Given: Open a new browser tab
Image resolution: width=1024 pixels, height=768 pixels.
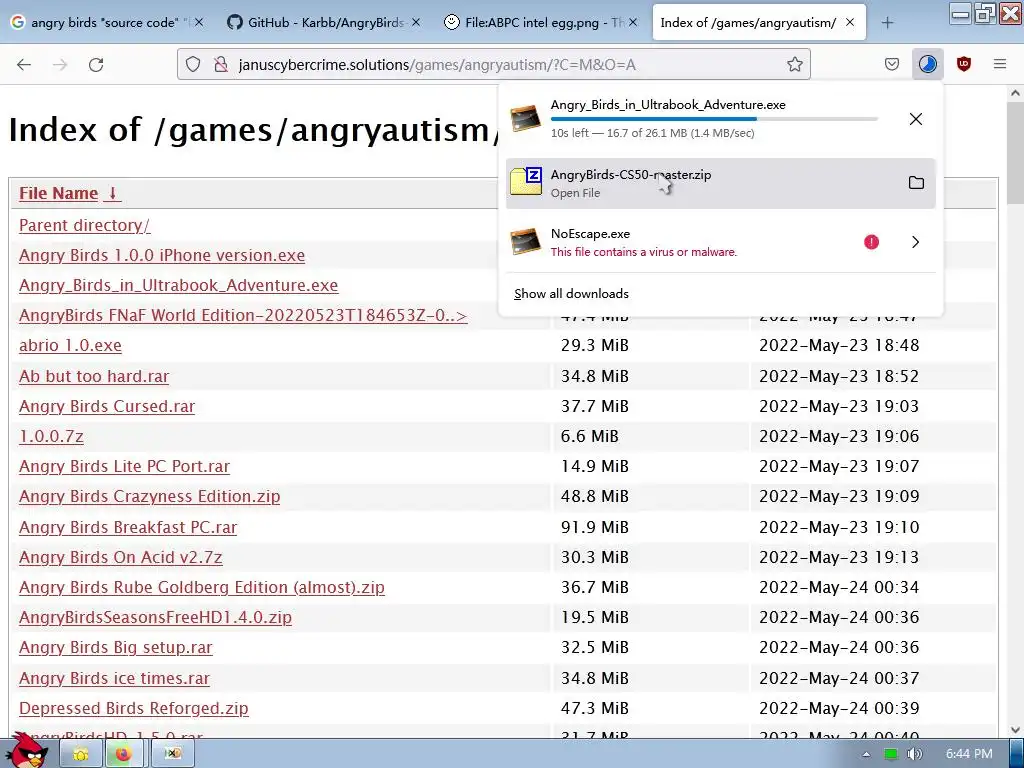Looking at the screenshot, I should point(887,23).
